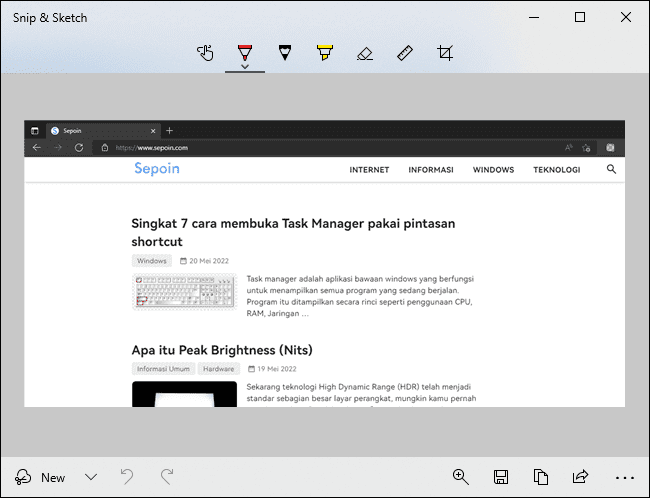Viewport: 650px width, 498px height.
Task: Click the Redo arrow icon
Action: click(x=167, y=477)
